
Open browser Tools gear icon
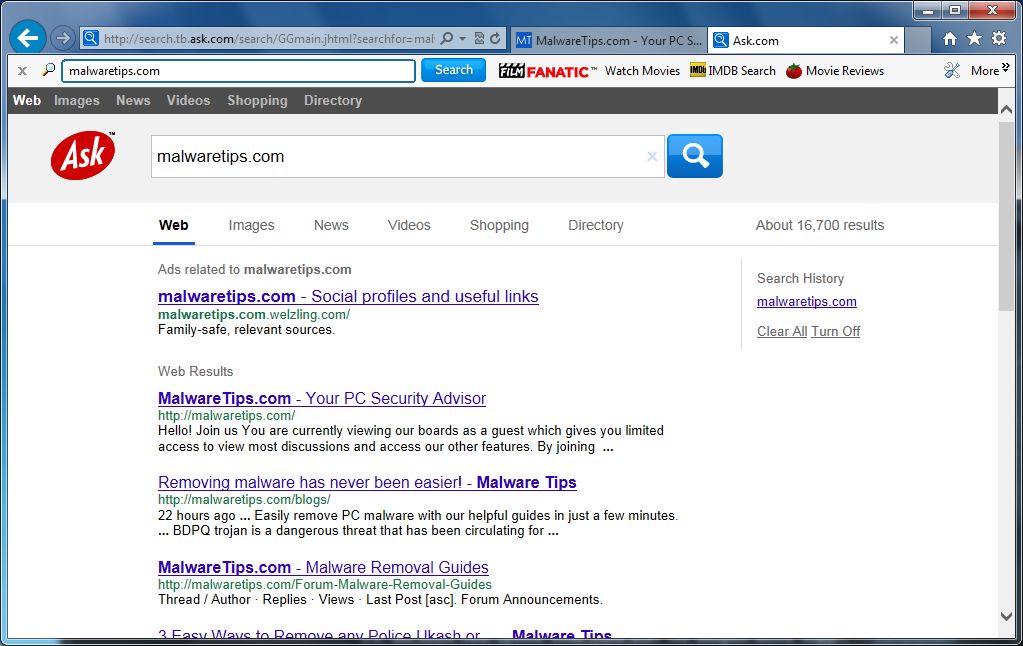coord(999,38)
